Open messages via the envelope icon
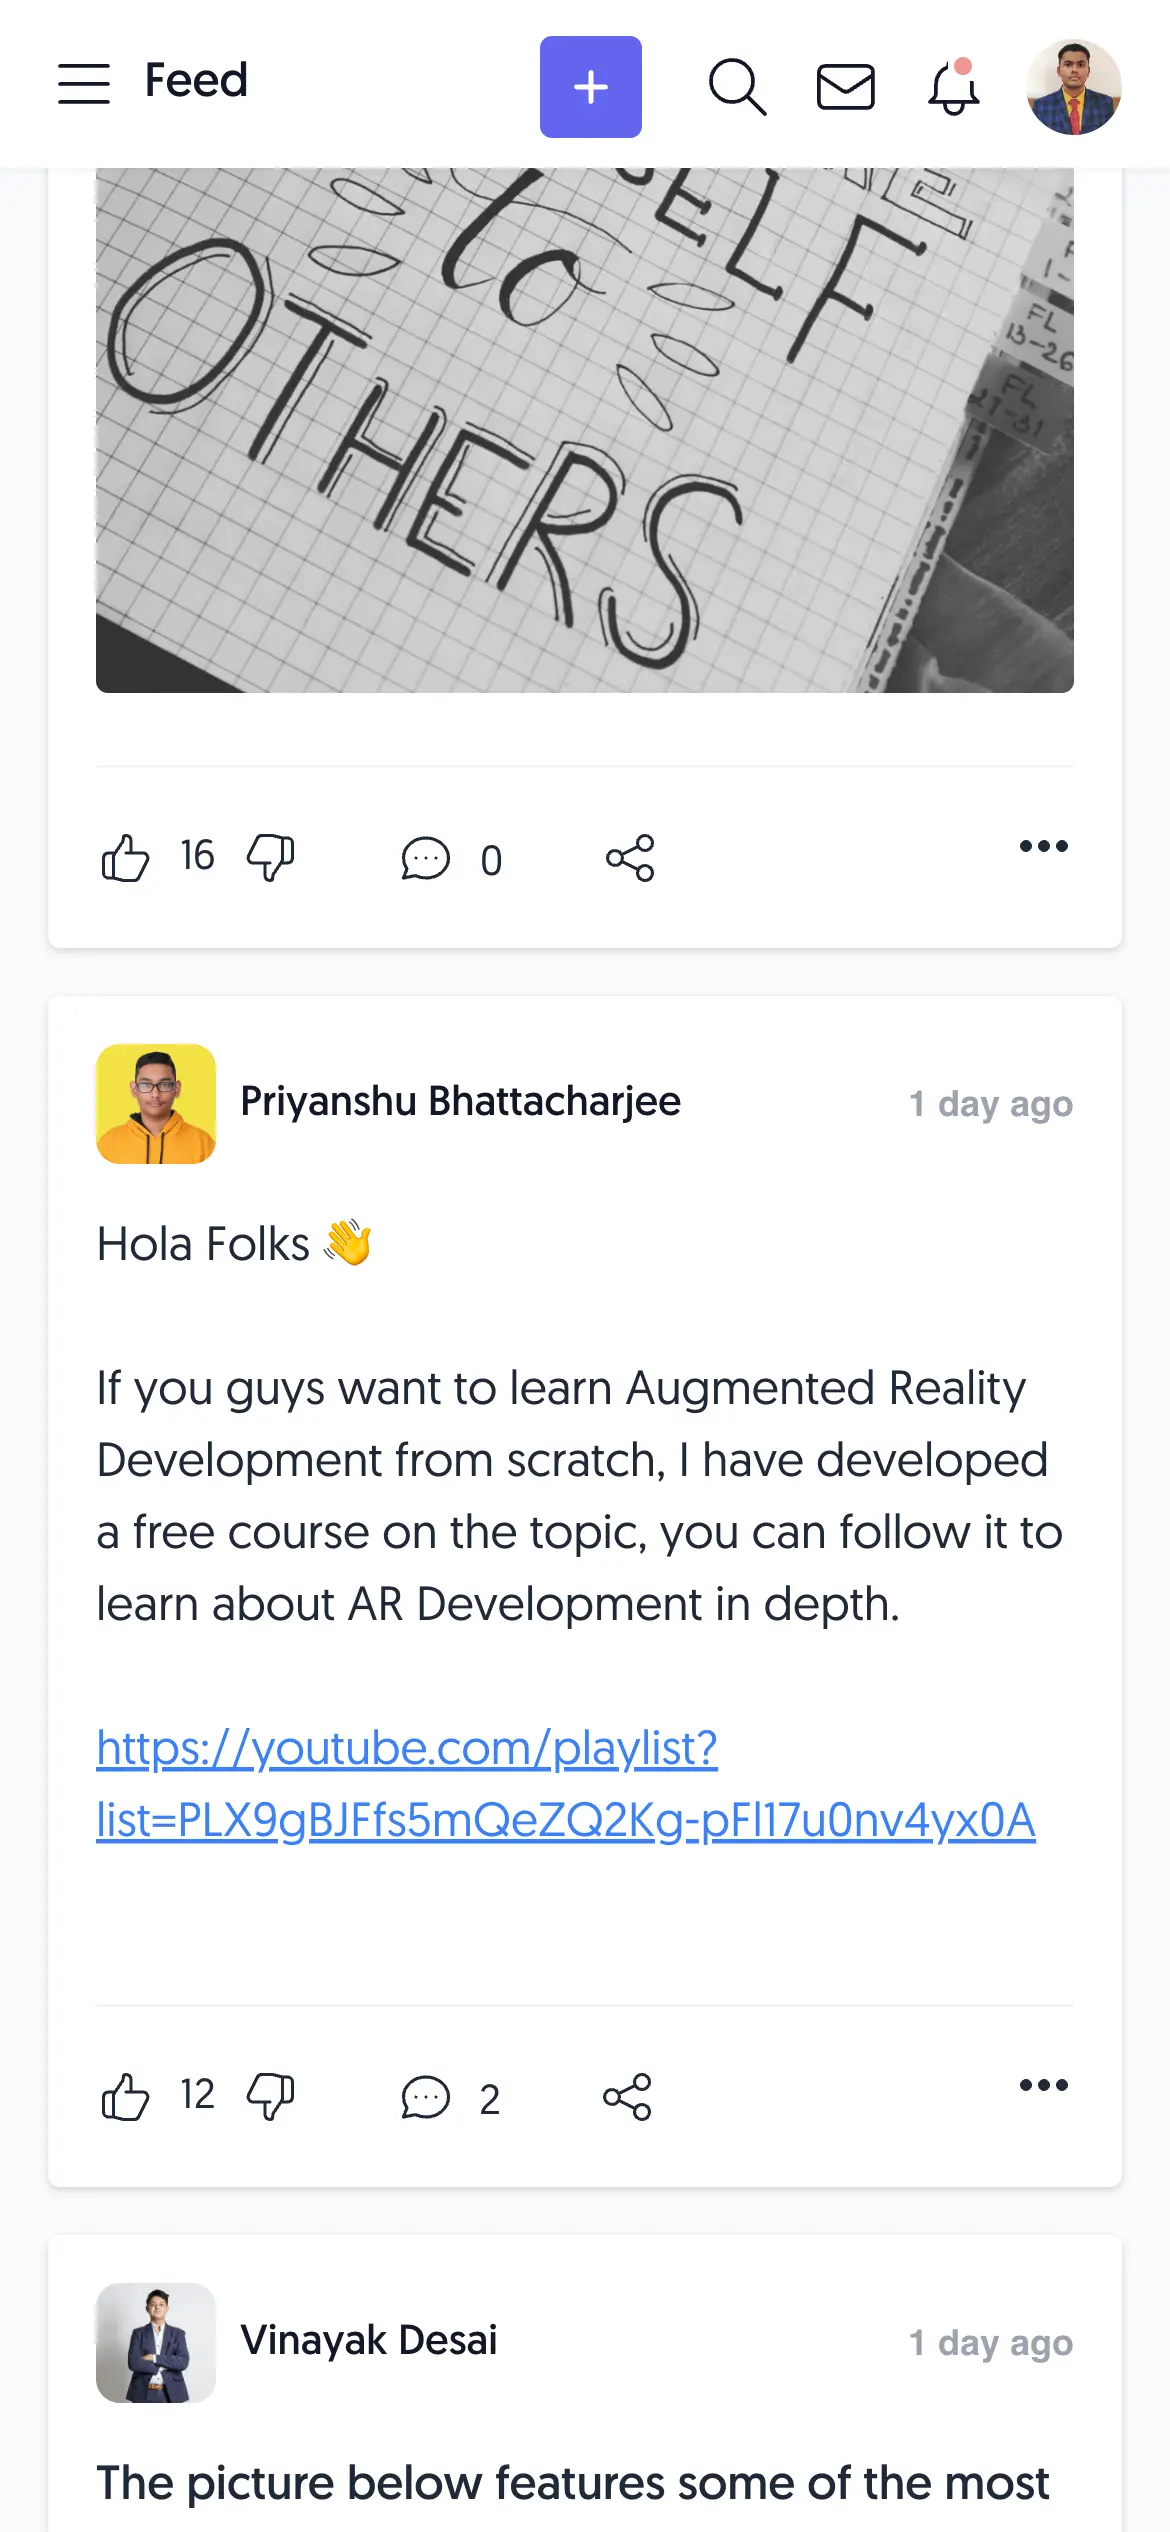 coord(845,87)
